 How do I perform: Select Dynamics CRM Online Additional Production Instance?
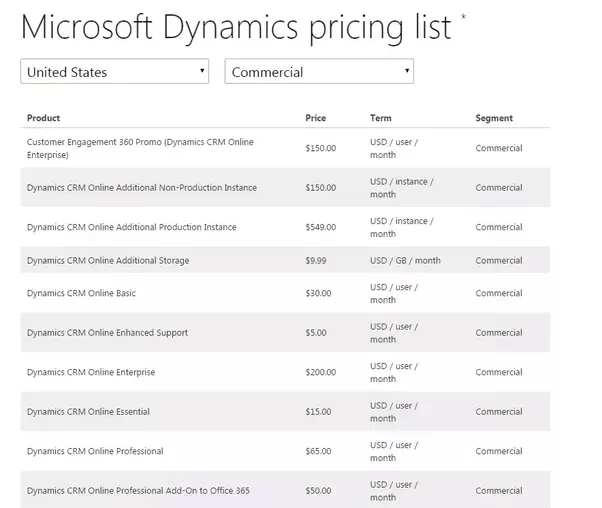pyautogui.click(x=132, y=227)
